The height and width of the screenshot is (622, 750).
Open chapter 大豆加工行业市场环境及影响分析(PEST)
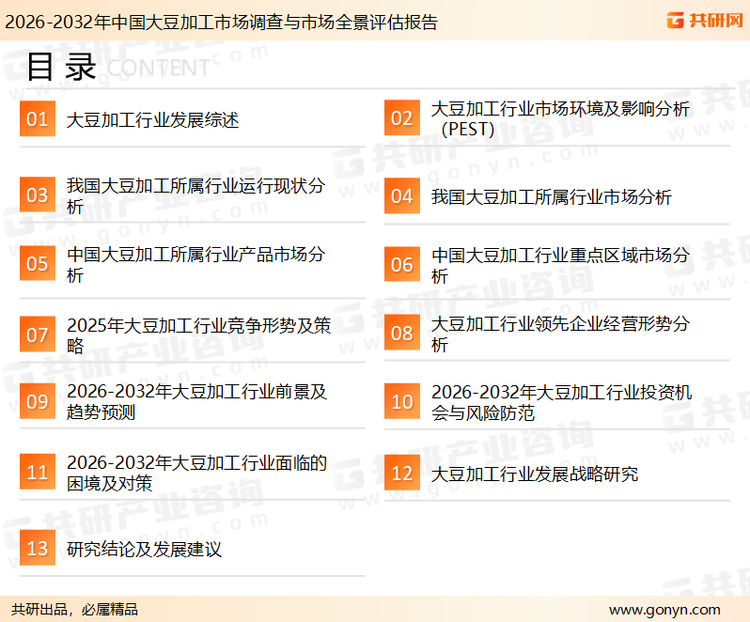560,119
